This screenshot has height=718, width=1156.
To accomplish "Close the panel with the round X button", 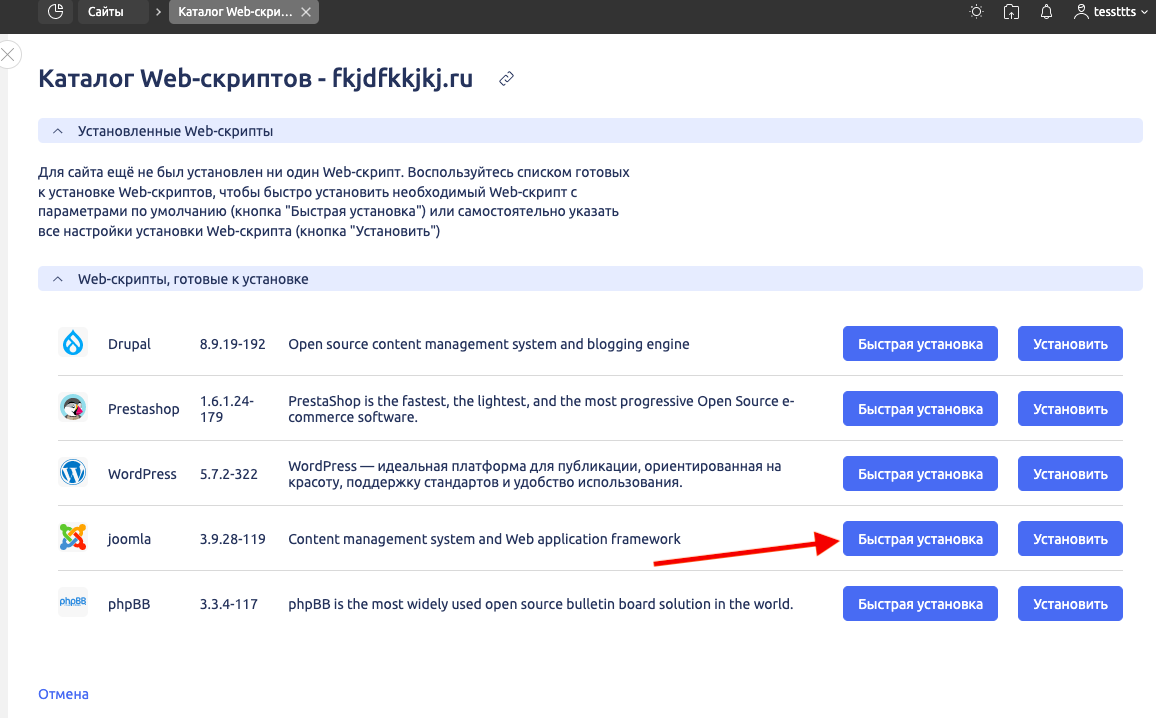I will point(7,55).
